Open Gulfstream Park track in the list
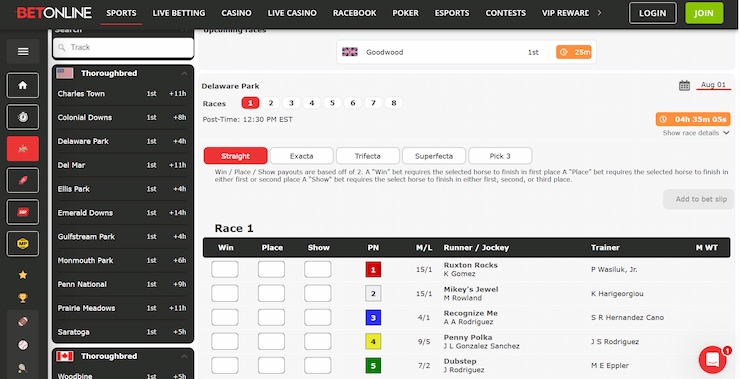 tap(122, 236)
